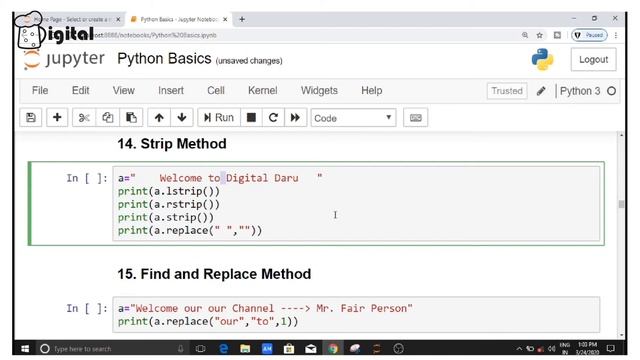Open Chrome three-dot menu

click(x=616, y=35)
